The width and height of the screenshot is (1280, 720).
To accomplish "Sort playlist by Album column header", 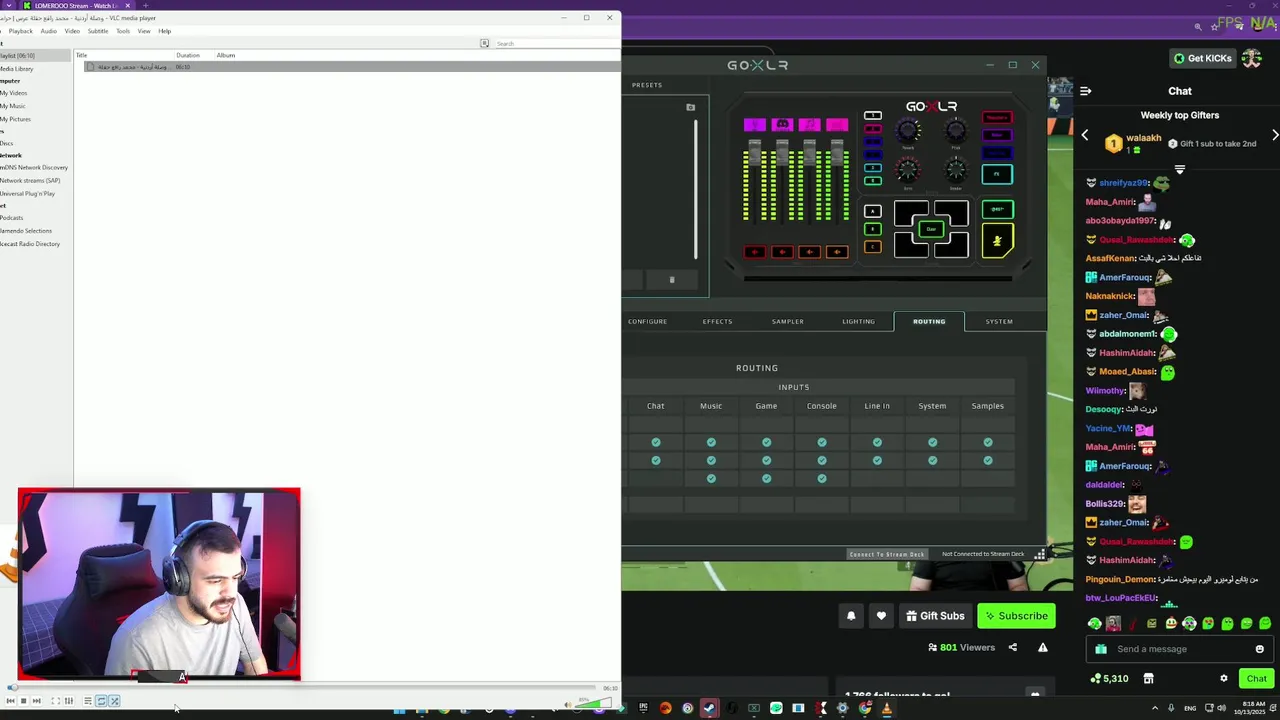I will pyautogui.click(x=226, y=55).
